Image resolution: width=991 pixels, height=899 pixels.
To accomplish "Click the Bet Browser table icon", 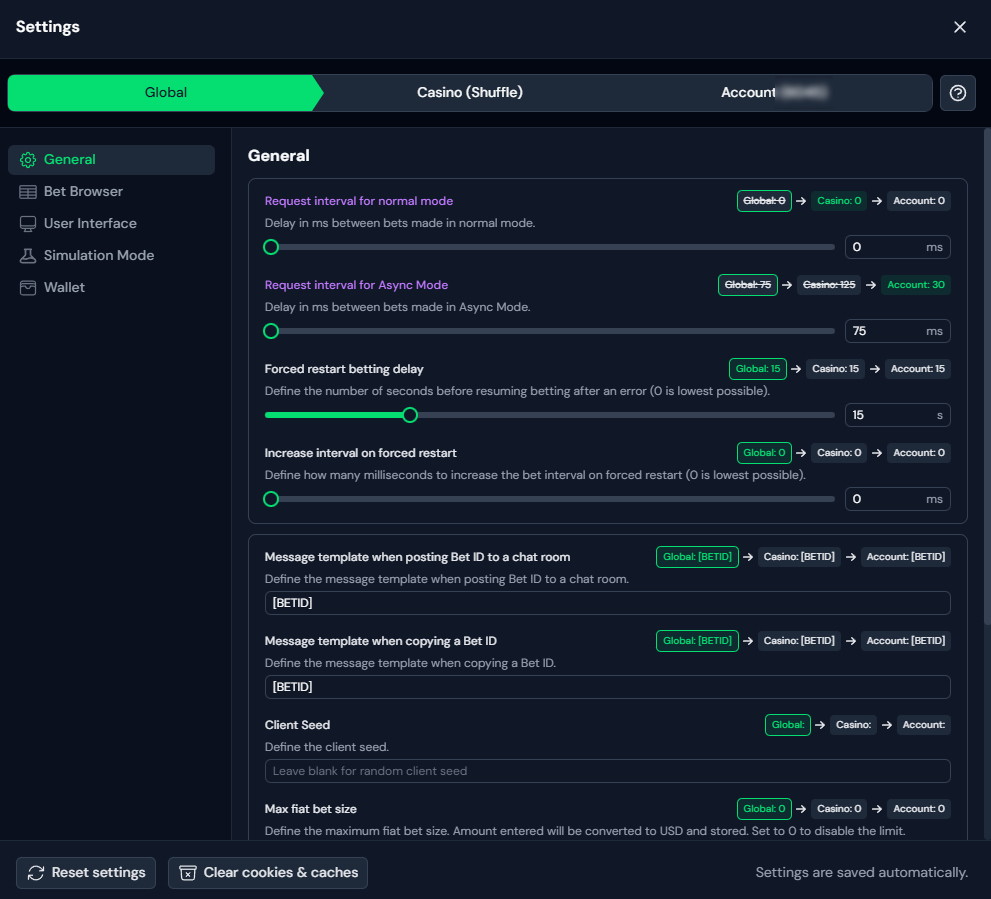I will point(28,192).
